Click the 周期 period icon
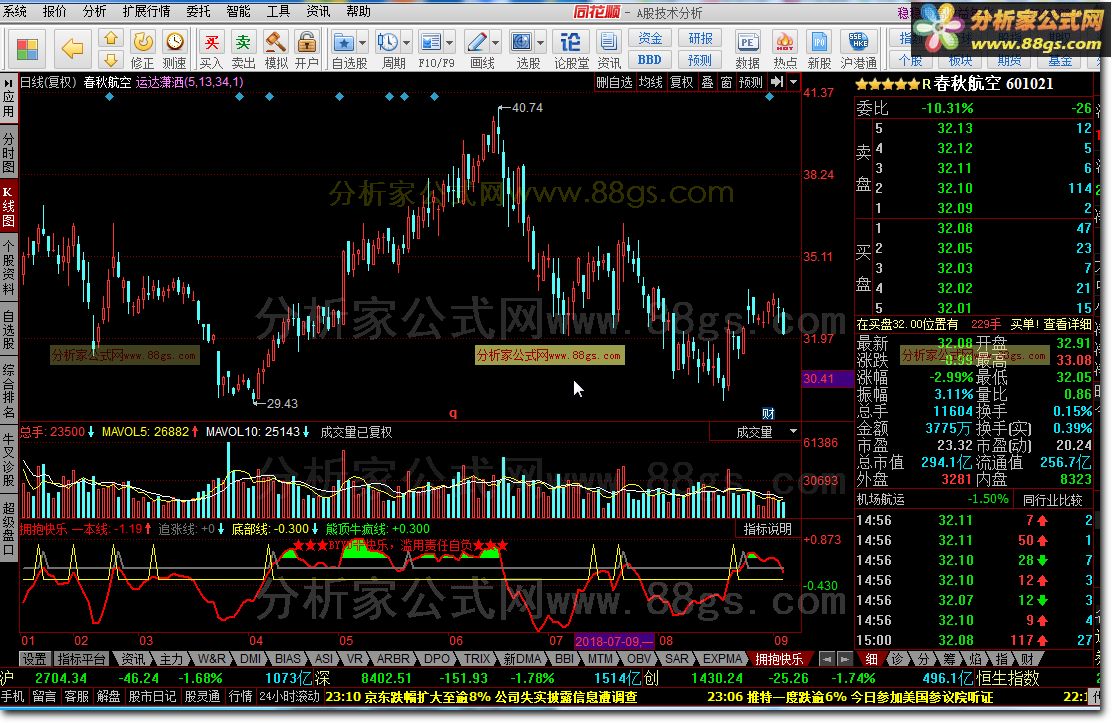1113x723 pixels. point(388,42)
